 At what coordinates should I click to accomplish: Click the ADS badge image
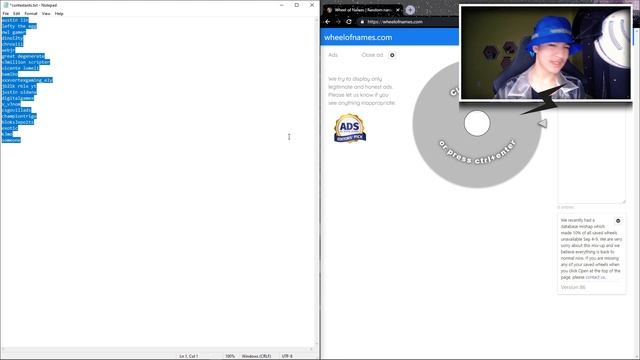[350, 128]
